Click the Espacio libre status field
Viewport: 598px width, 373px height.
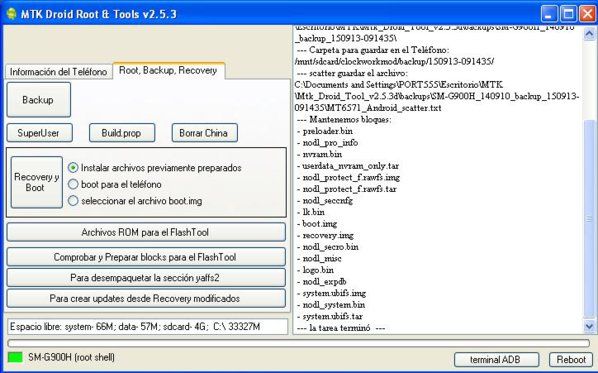tap(148, 327)
